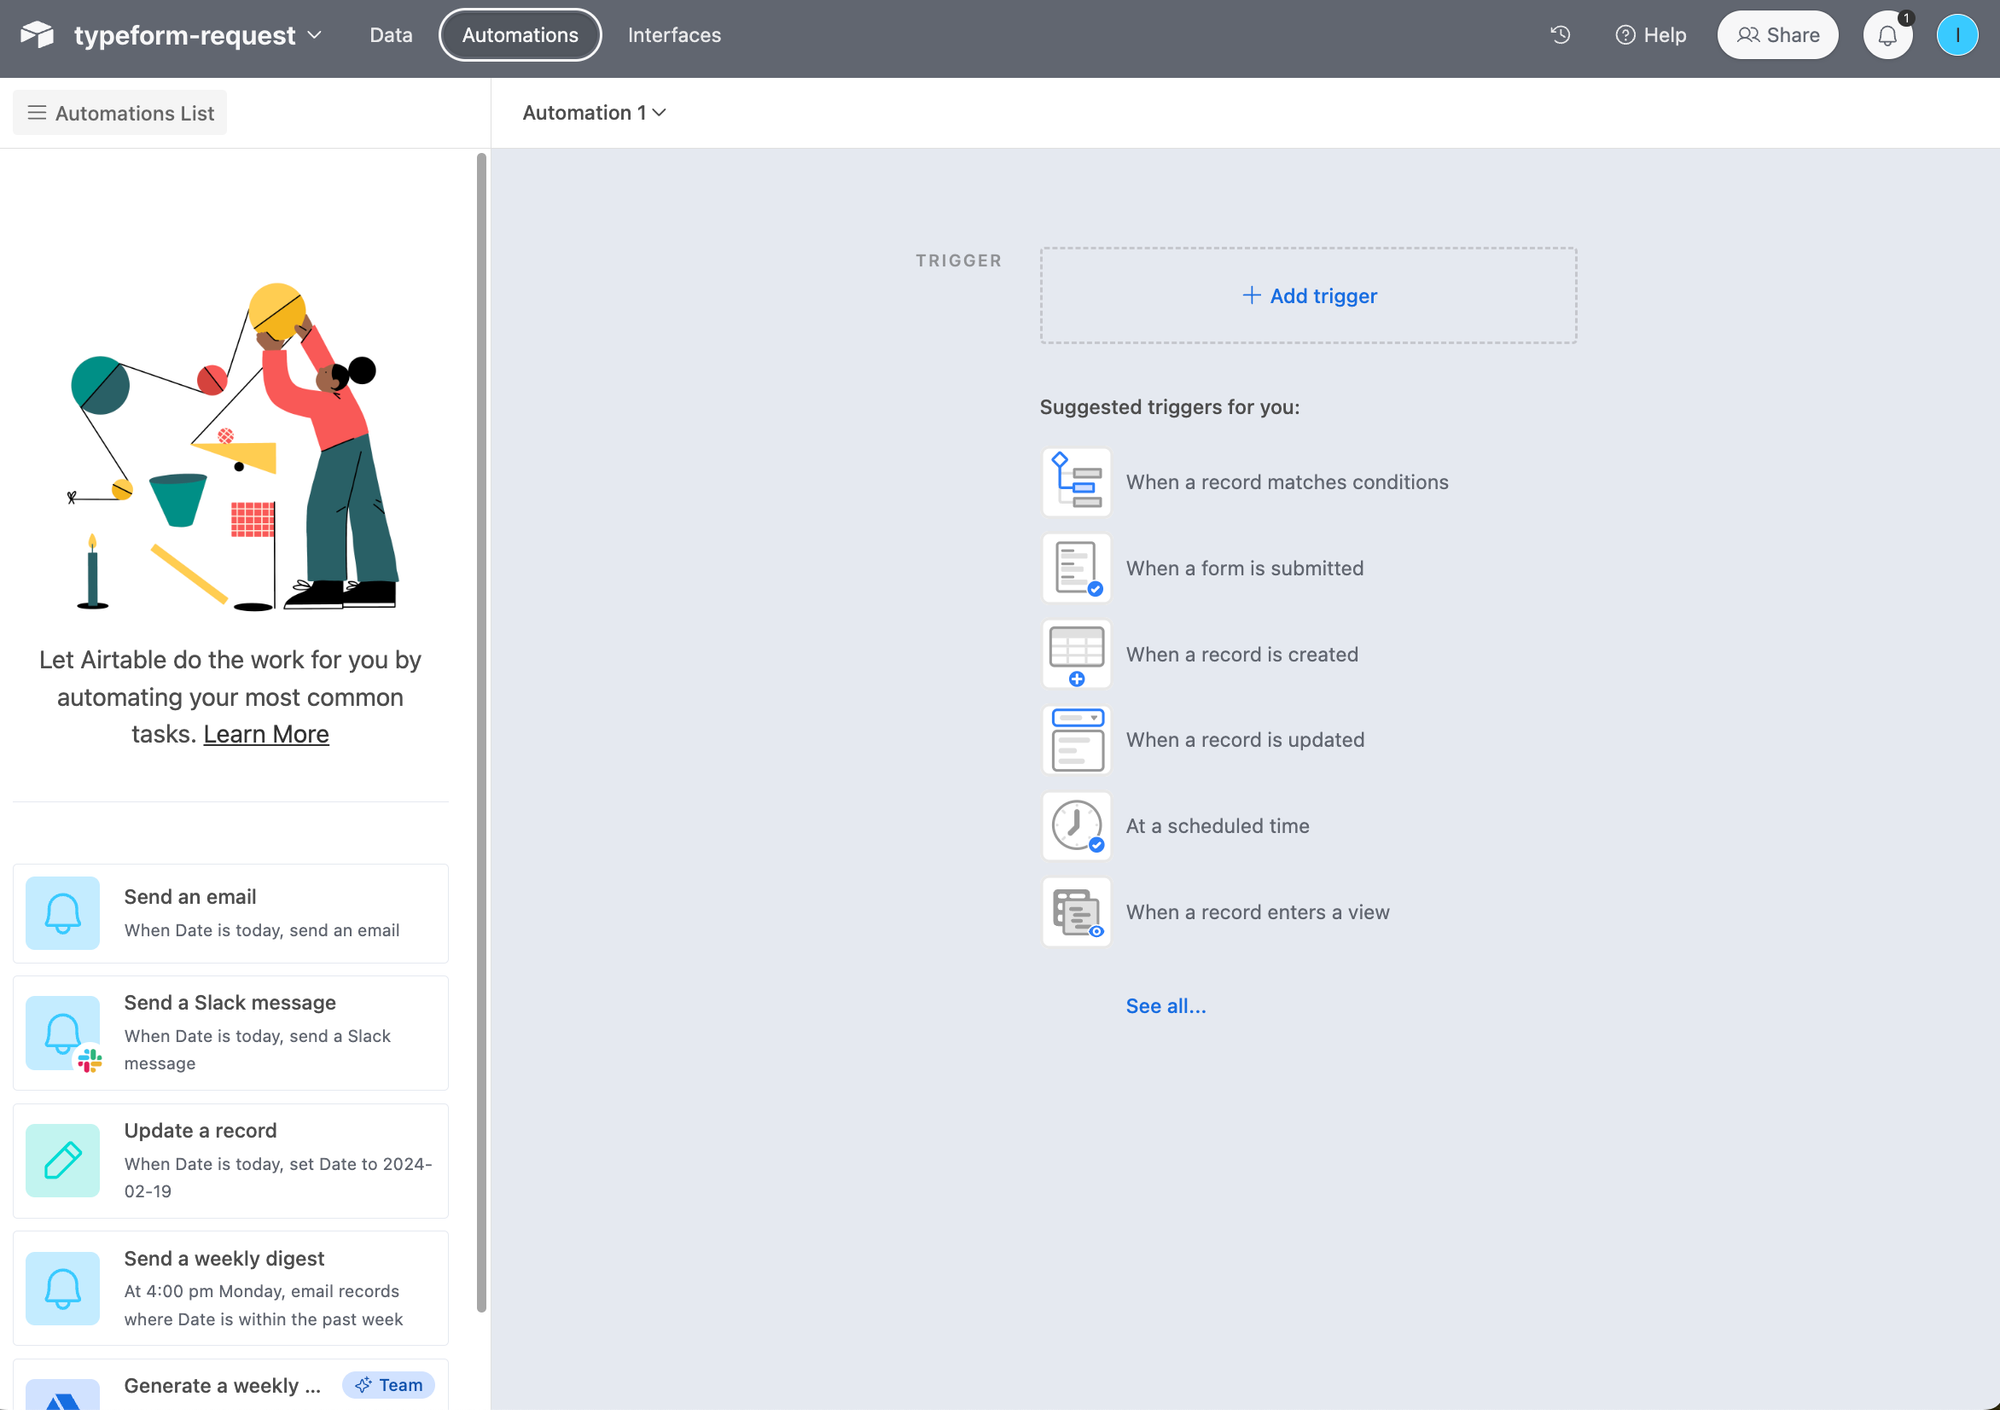
Task: Open the Automation 1 name dropdown
Action: 594,113
